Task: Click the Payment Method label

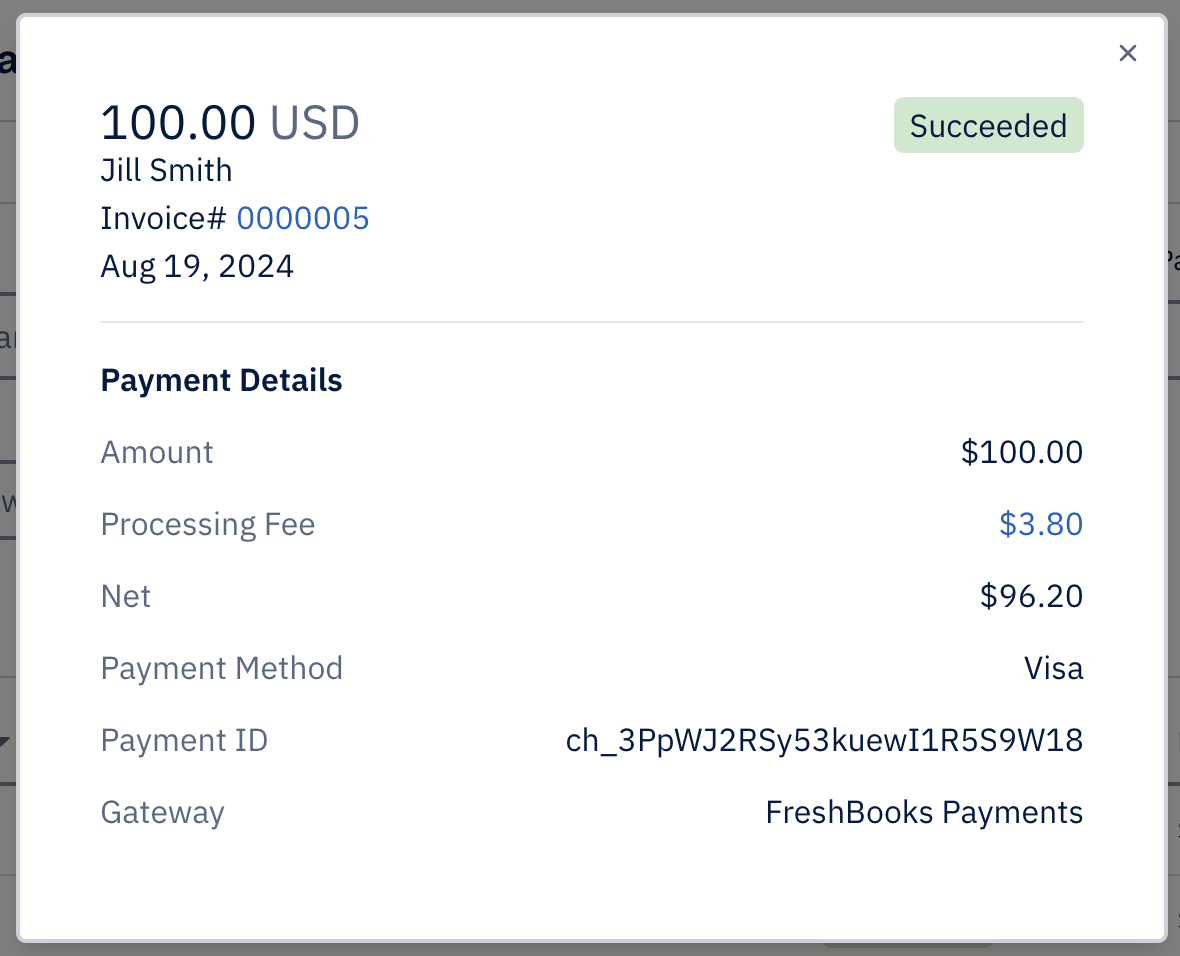Action: pyautogui.click(x=222, y=668)
